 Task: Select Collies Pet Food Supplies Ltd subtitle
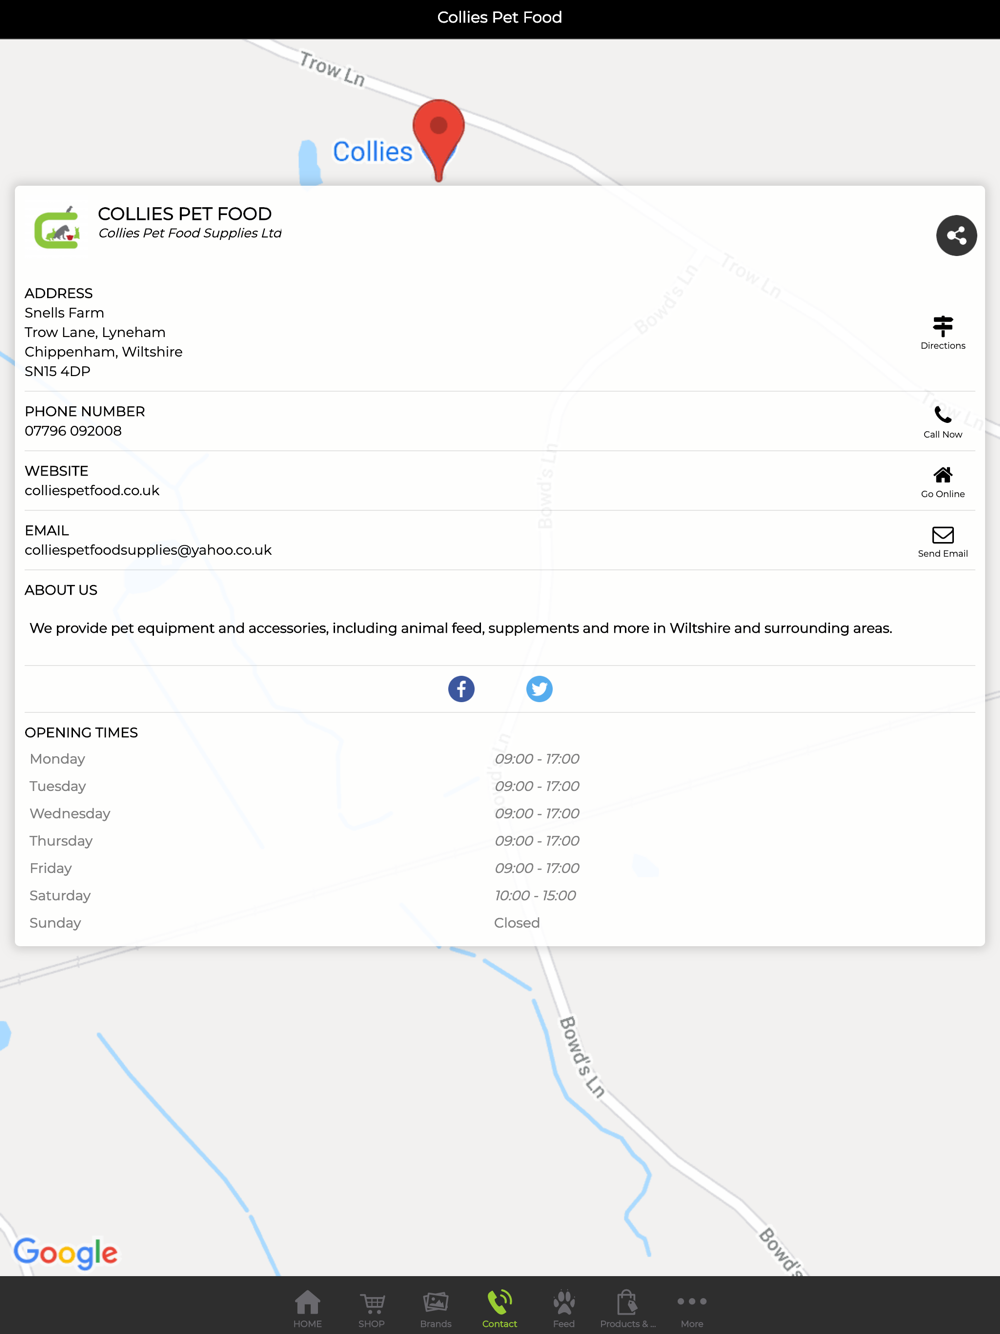tap(190, 233)
